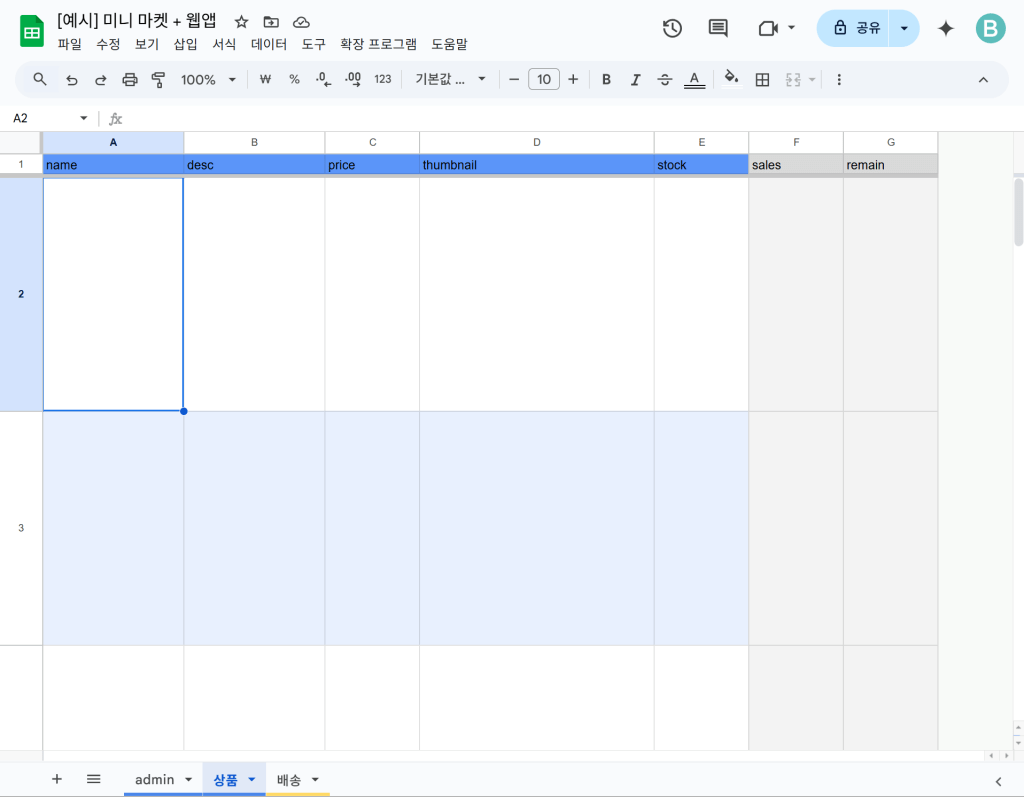Open the 데이터 menu
Viewport: 1024px width, 797px height.
(x=269, y=44)
